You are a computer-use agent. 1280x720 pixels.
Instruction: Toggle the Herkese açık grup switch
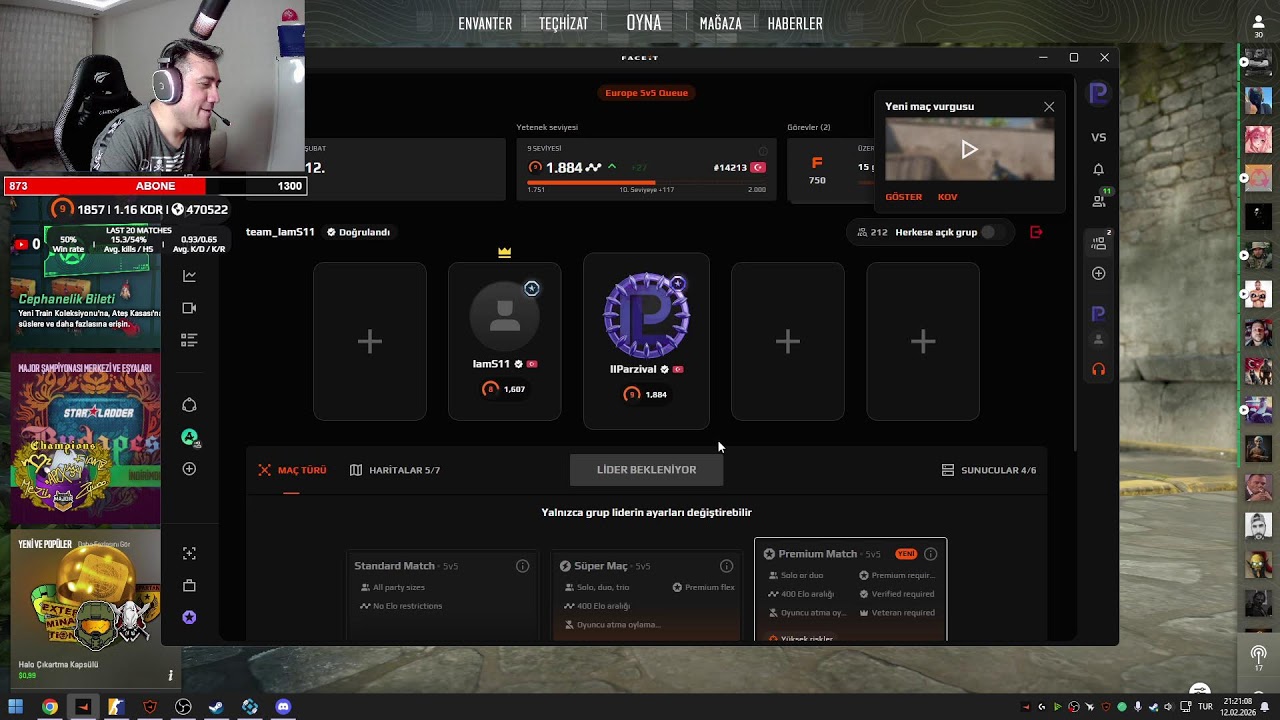point(992,232)
